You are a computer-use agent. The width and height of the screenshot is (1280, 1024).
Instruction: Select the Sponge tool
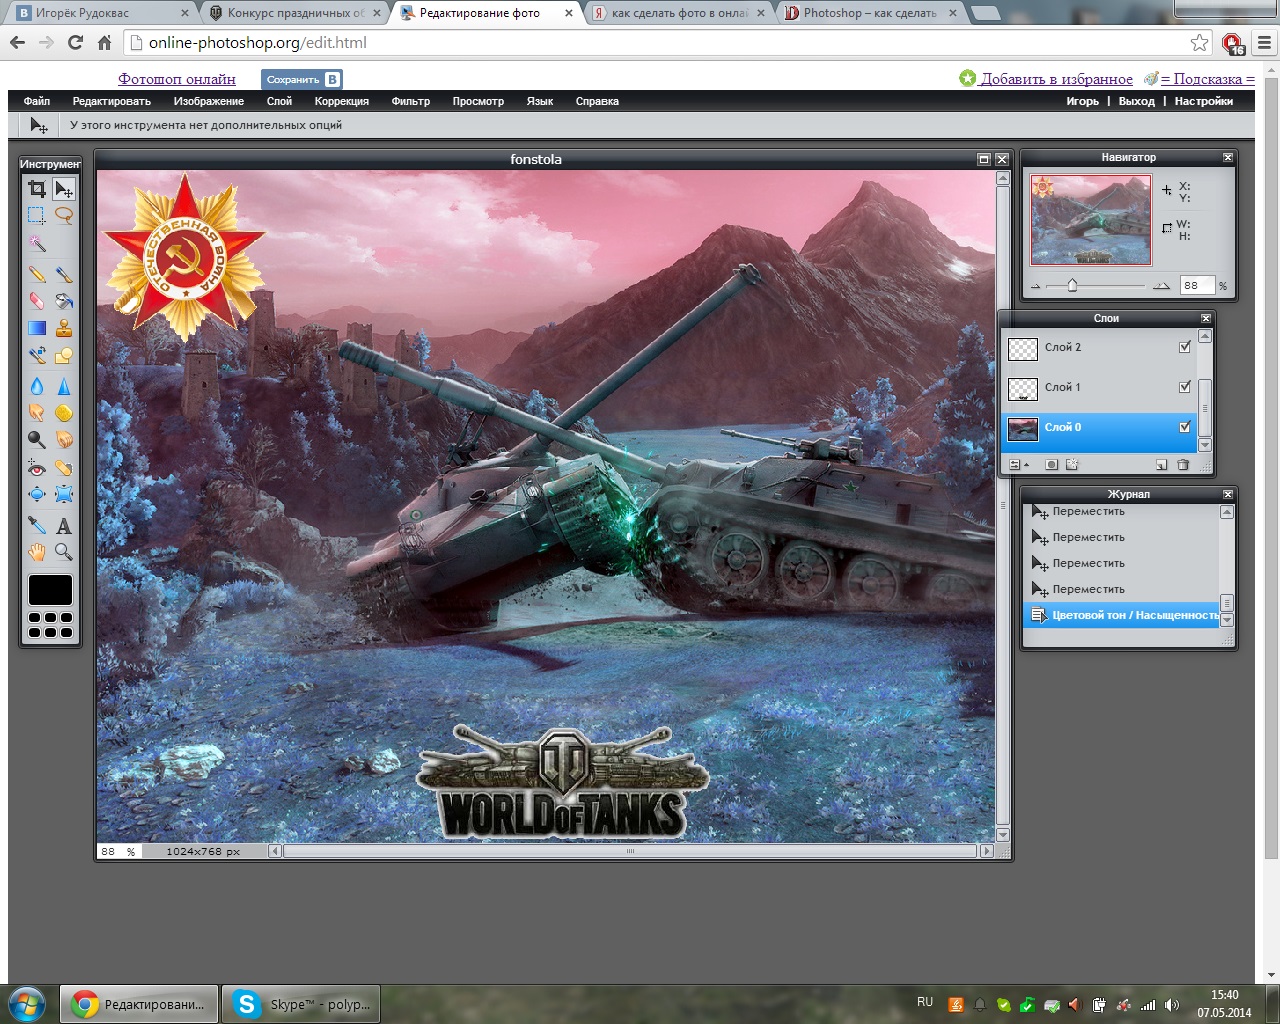[64, 412]
